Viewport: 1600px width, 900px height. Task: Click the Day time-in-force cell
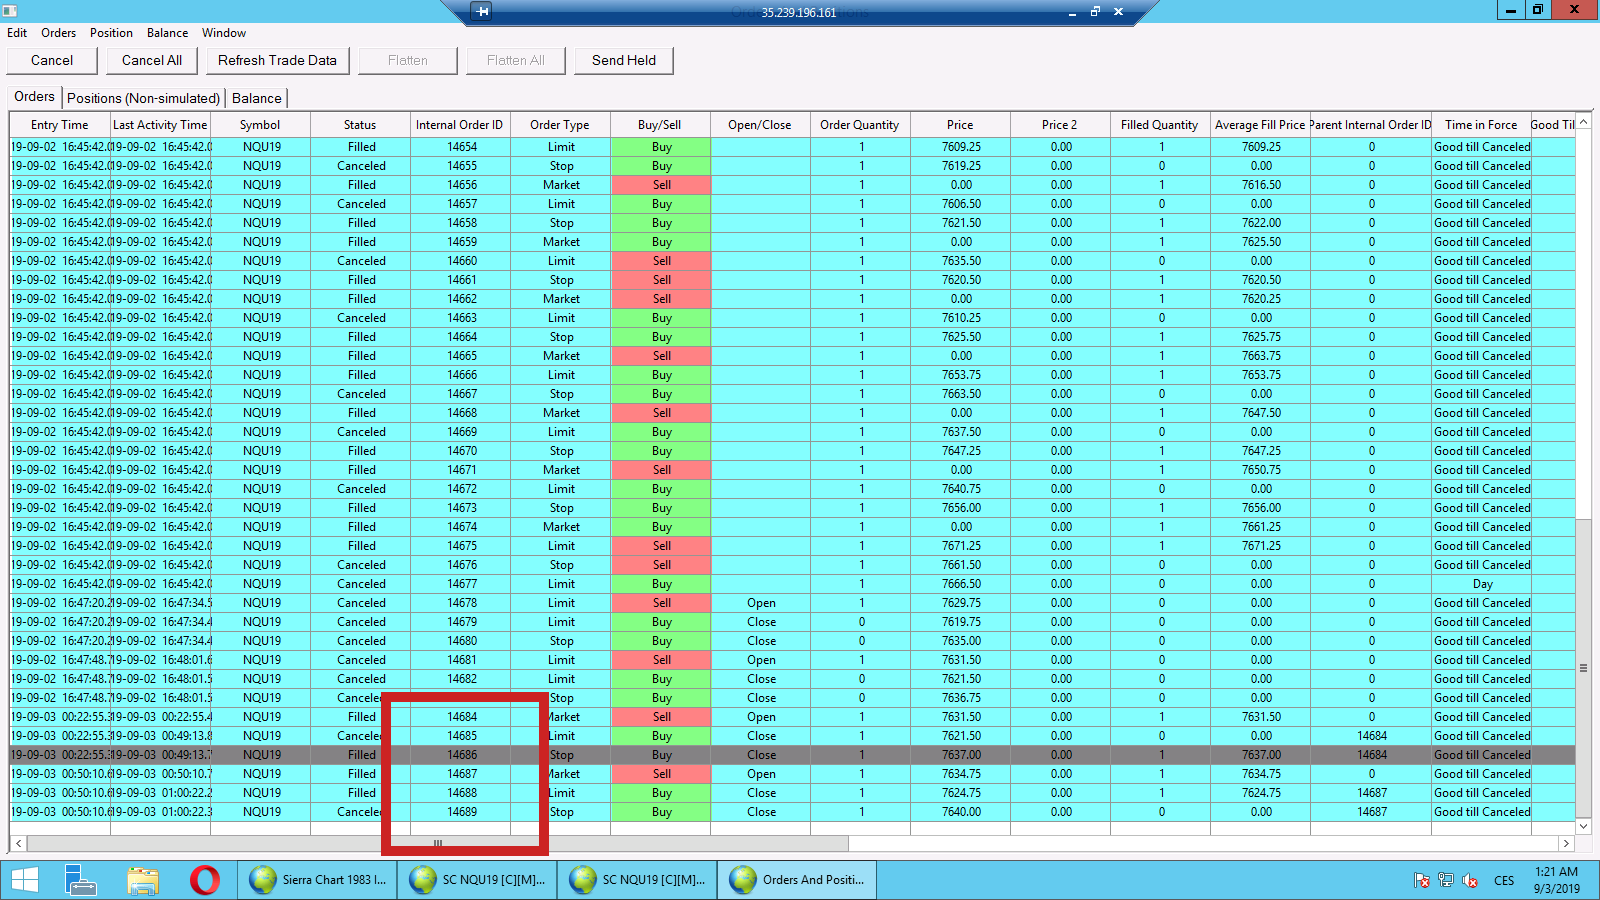(x=1482, y=584)
